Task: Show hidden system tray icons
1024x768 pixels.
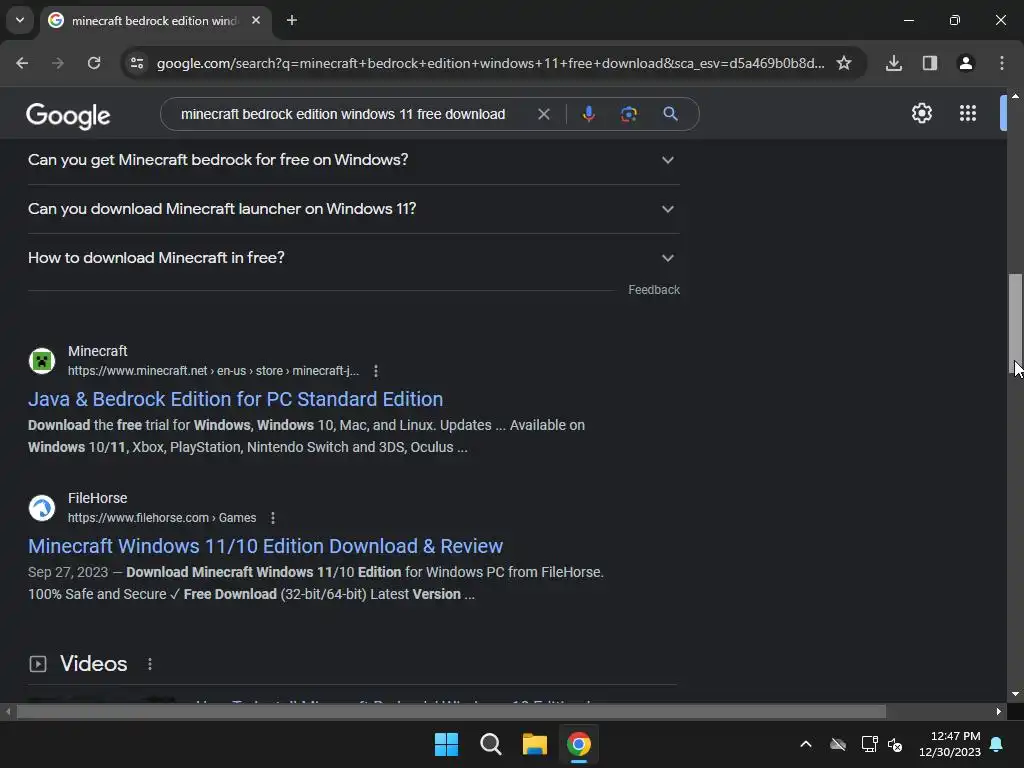Action: point(806,744)
